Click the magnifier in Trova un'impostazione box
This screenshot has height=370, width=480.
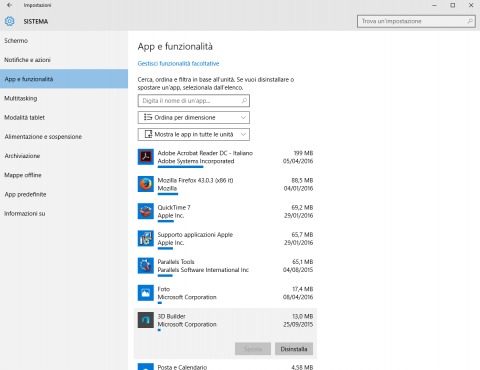coord(470,21)
